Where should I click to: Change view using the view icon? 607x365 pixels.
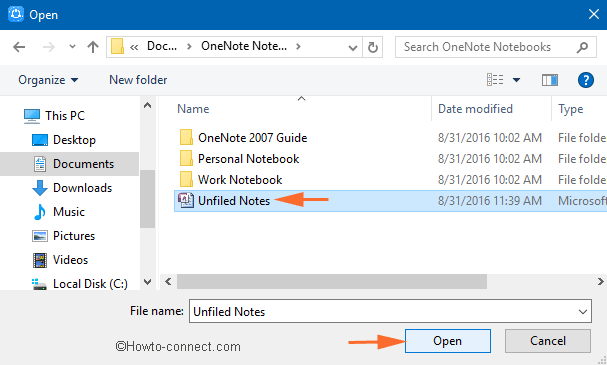point(495,80)
